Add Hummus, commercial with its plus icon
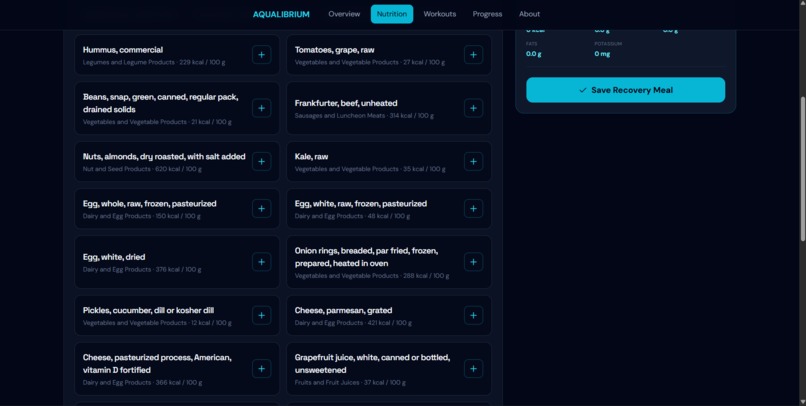 pyautogui.click(x=261, y=54)
